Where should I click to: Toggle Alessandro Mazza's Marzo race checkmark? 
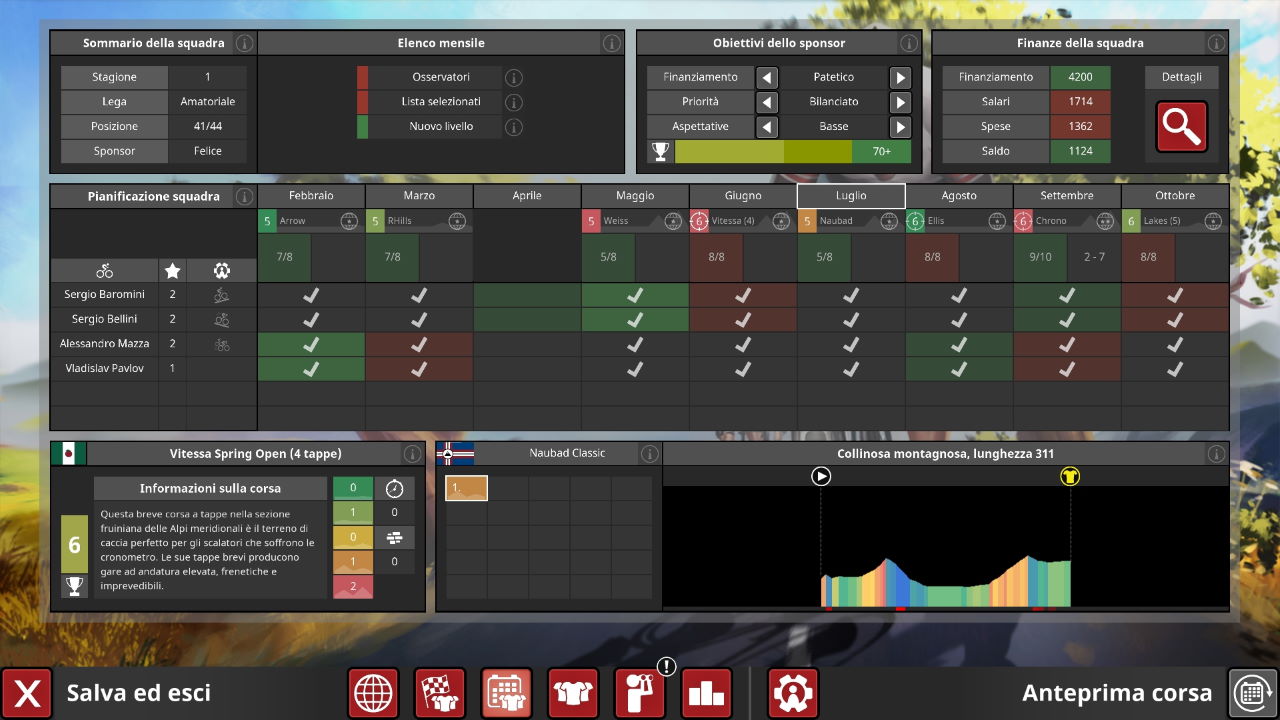pos(419,344)
